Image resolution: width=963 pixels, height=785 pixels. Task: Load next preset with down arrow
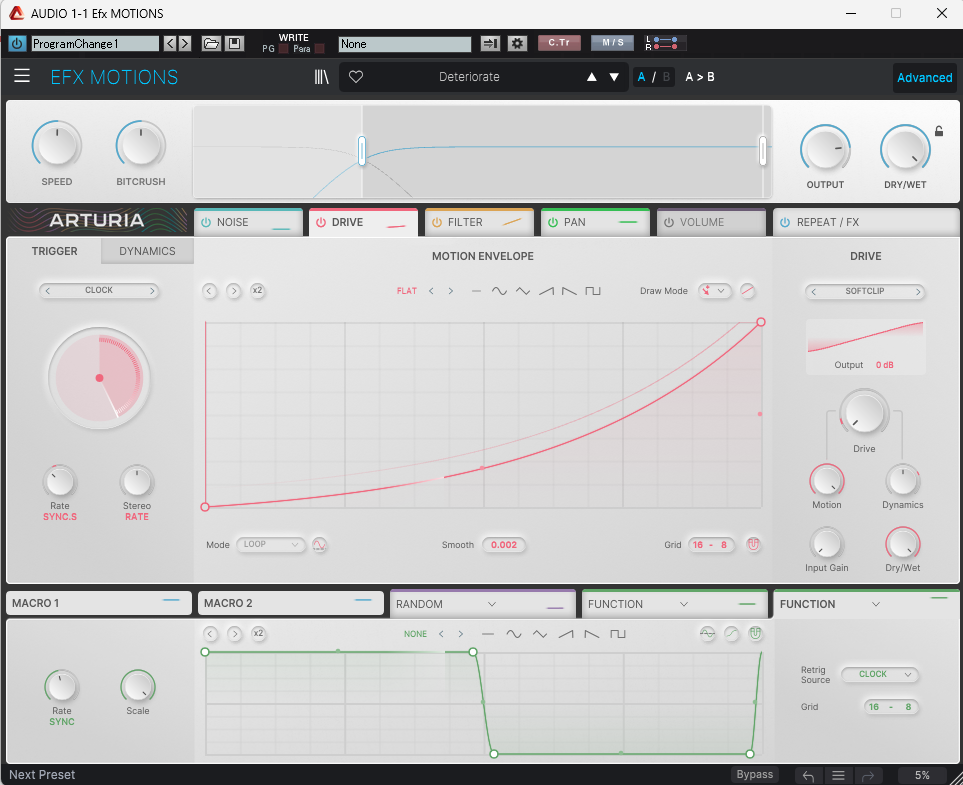(x=614, y=77)
